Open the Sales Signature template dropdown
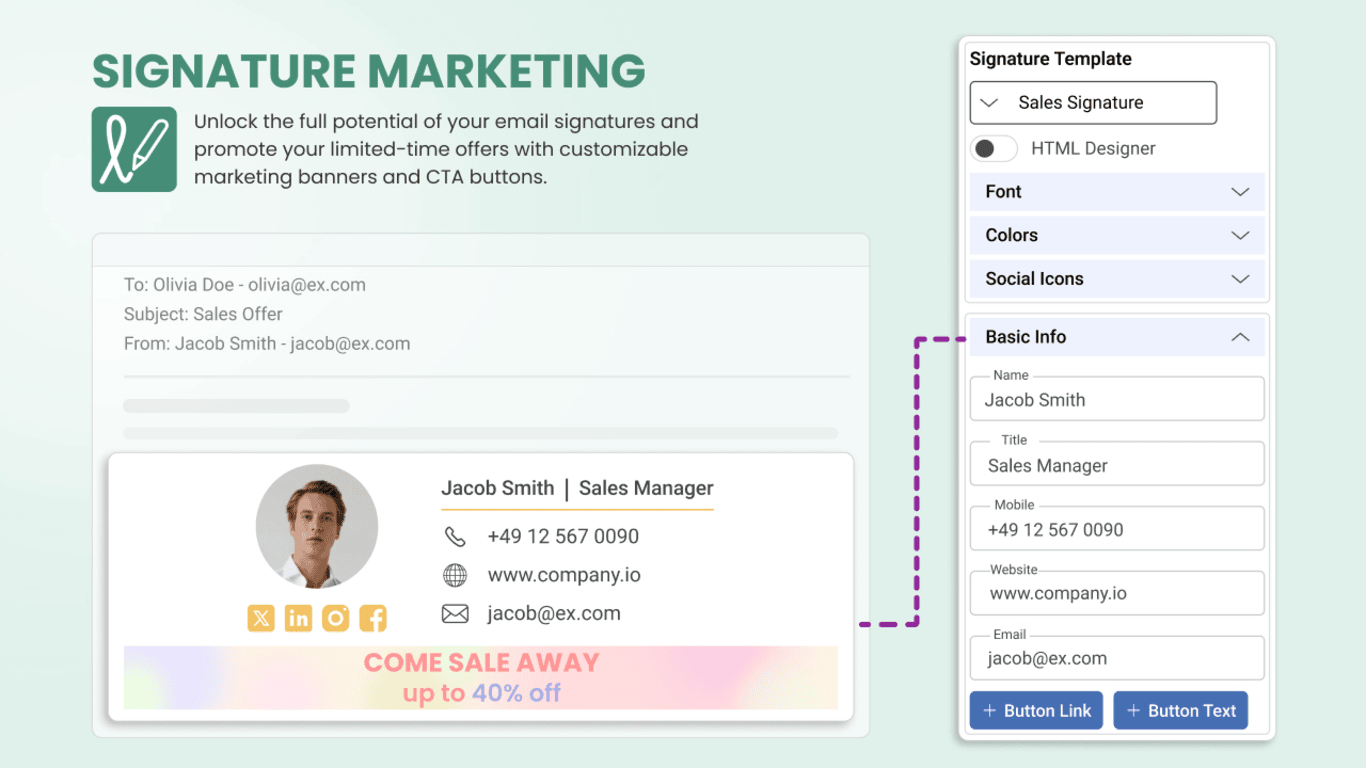Viewport: 1366px width, 768px height. tap(1093, 103)
